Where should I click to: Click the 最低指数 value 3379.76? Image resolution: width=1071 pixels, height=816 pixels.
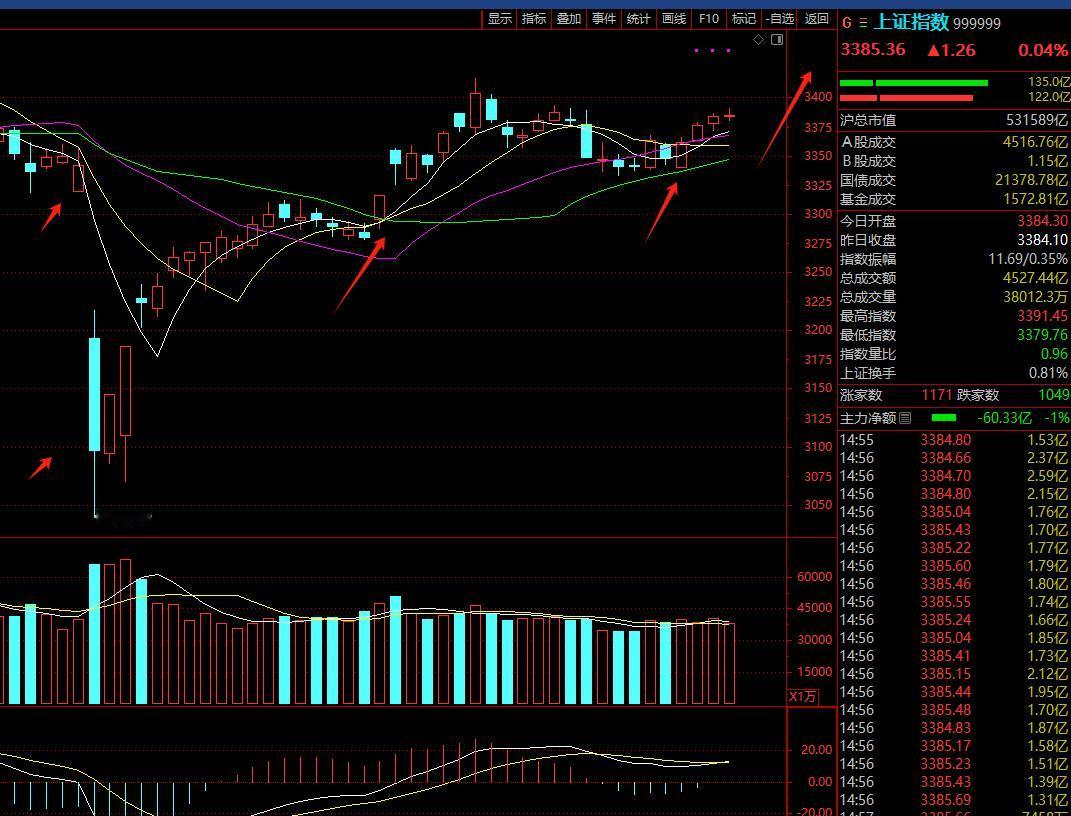point(1042,335)
